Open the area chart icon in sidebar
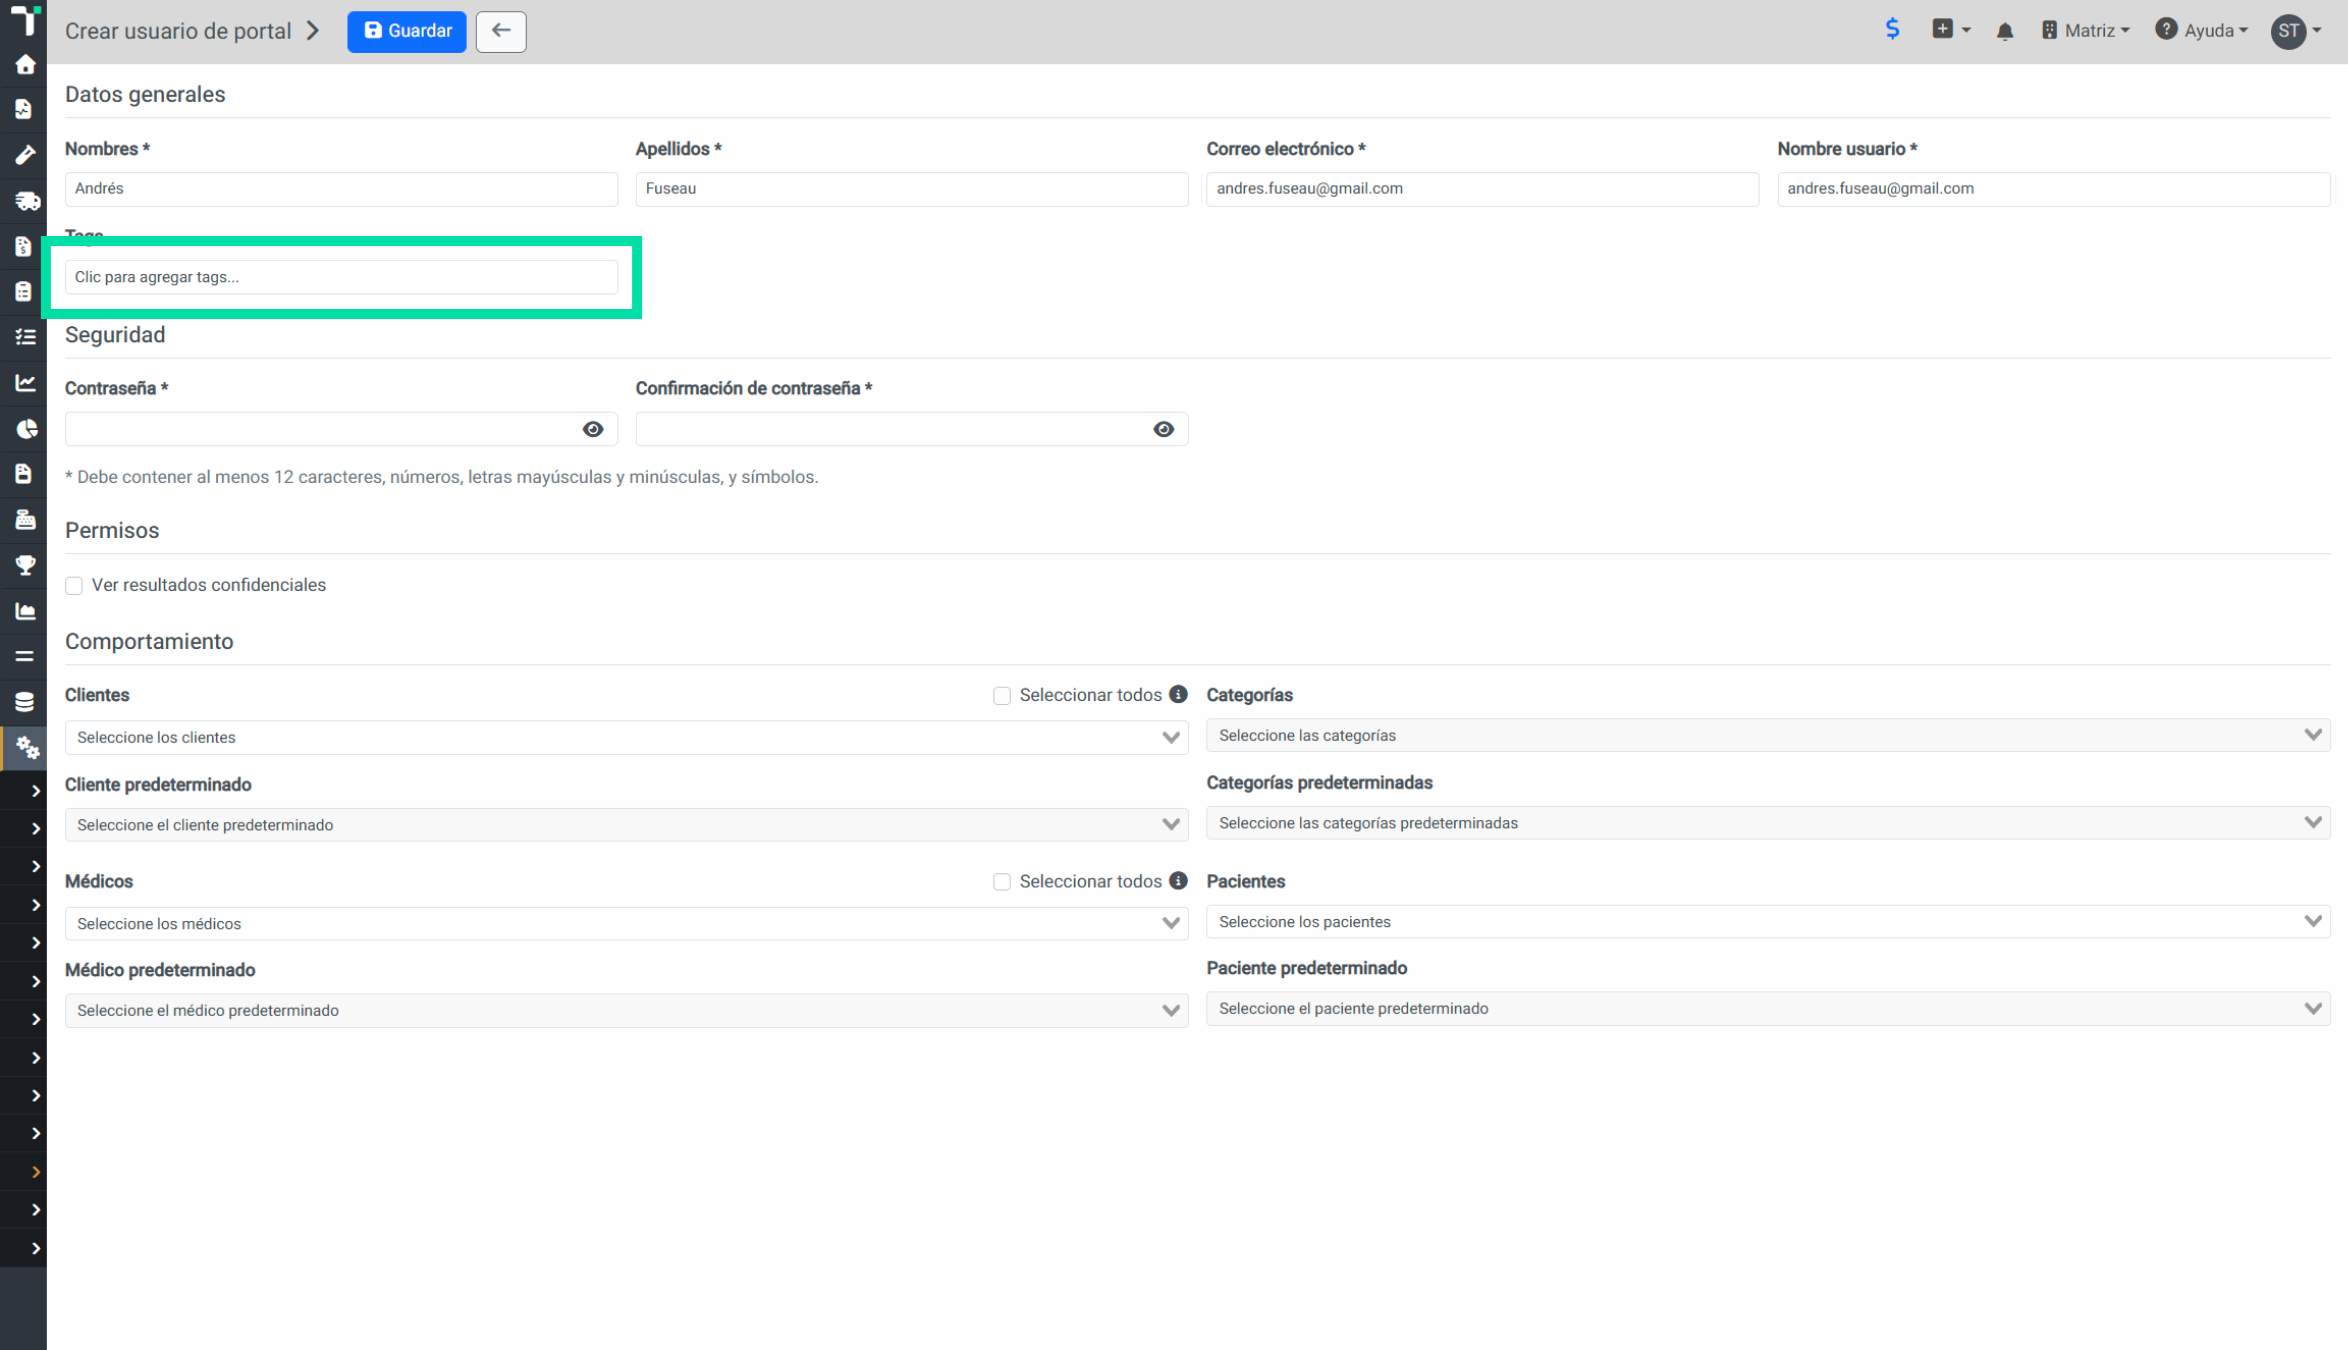Image resolution: width=2348 pixels, height=1350 pixels. 25,611
